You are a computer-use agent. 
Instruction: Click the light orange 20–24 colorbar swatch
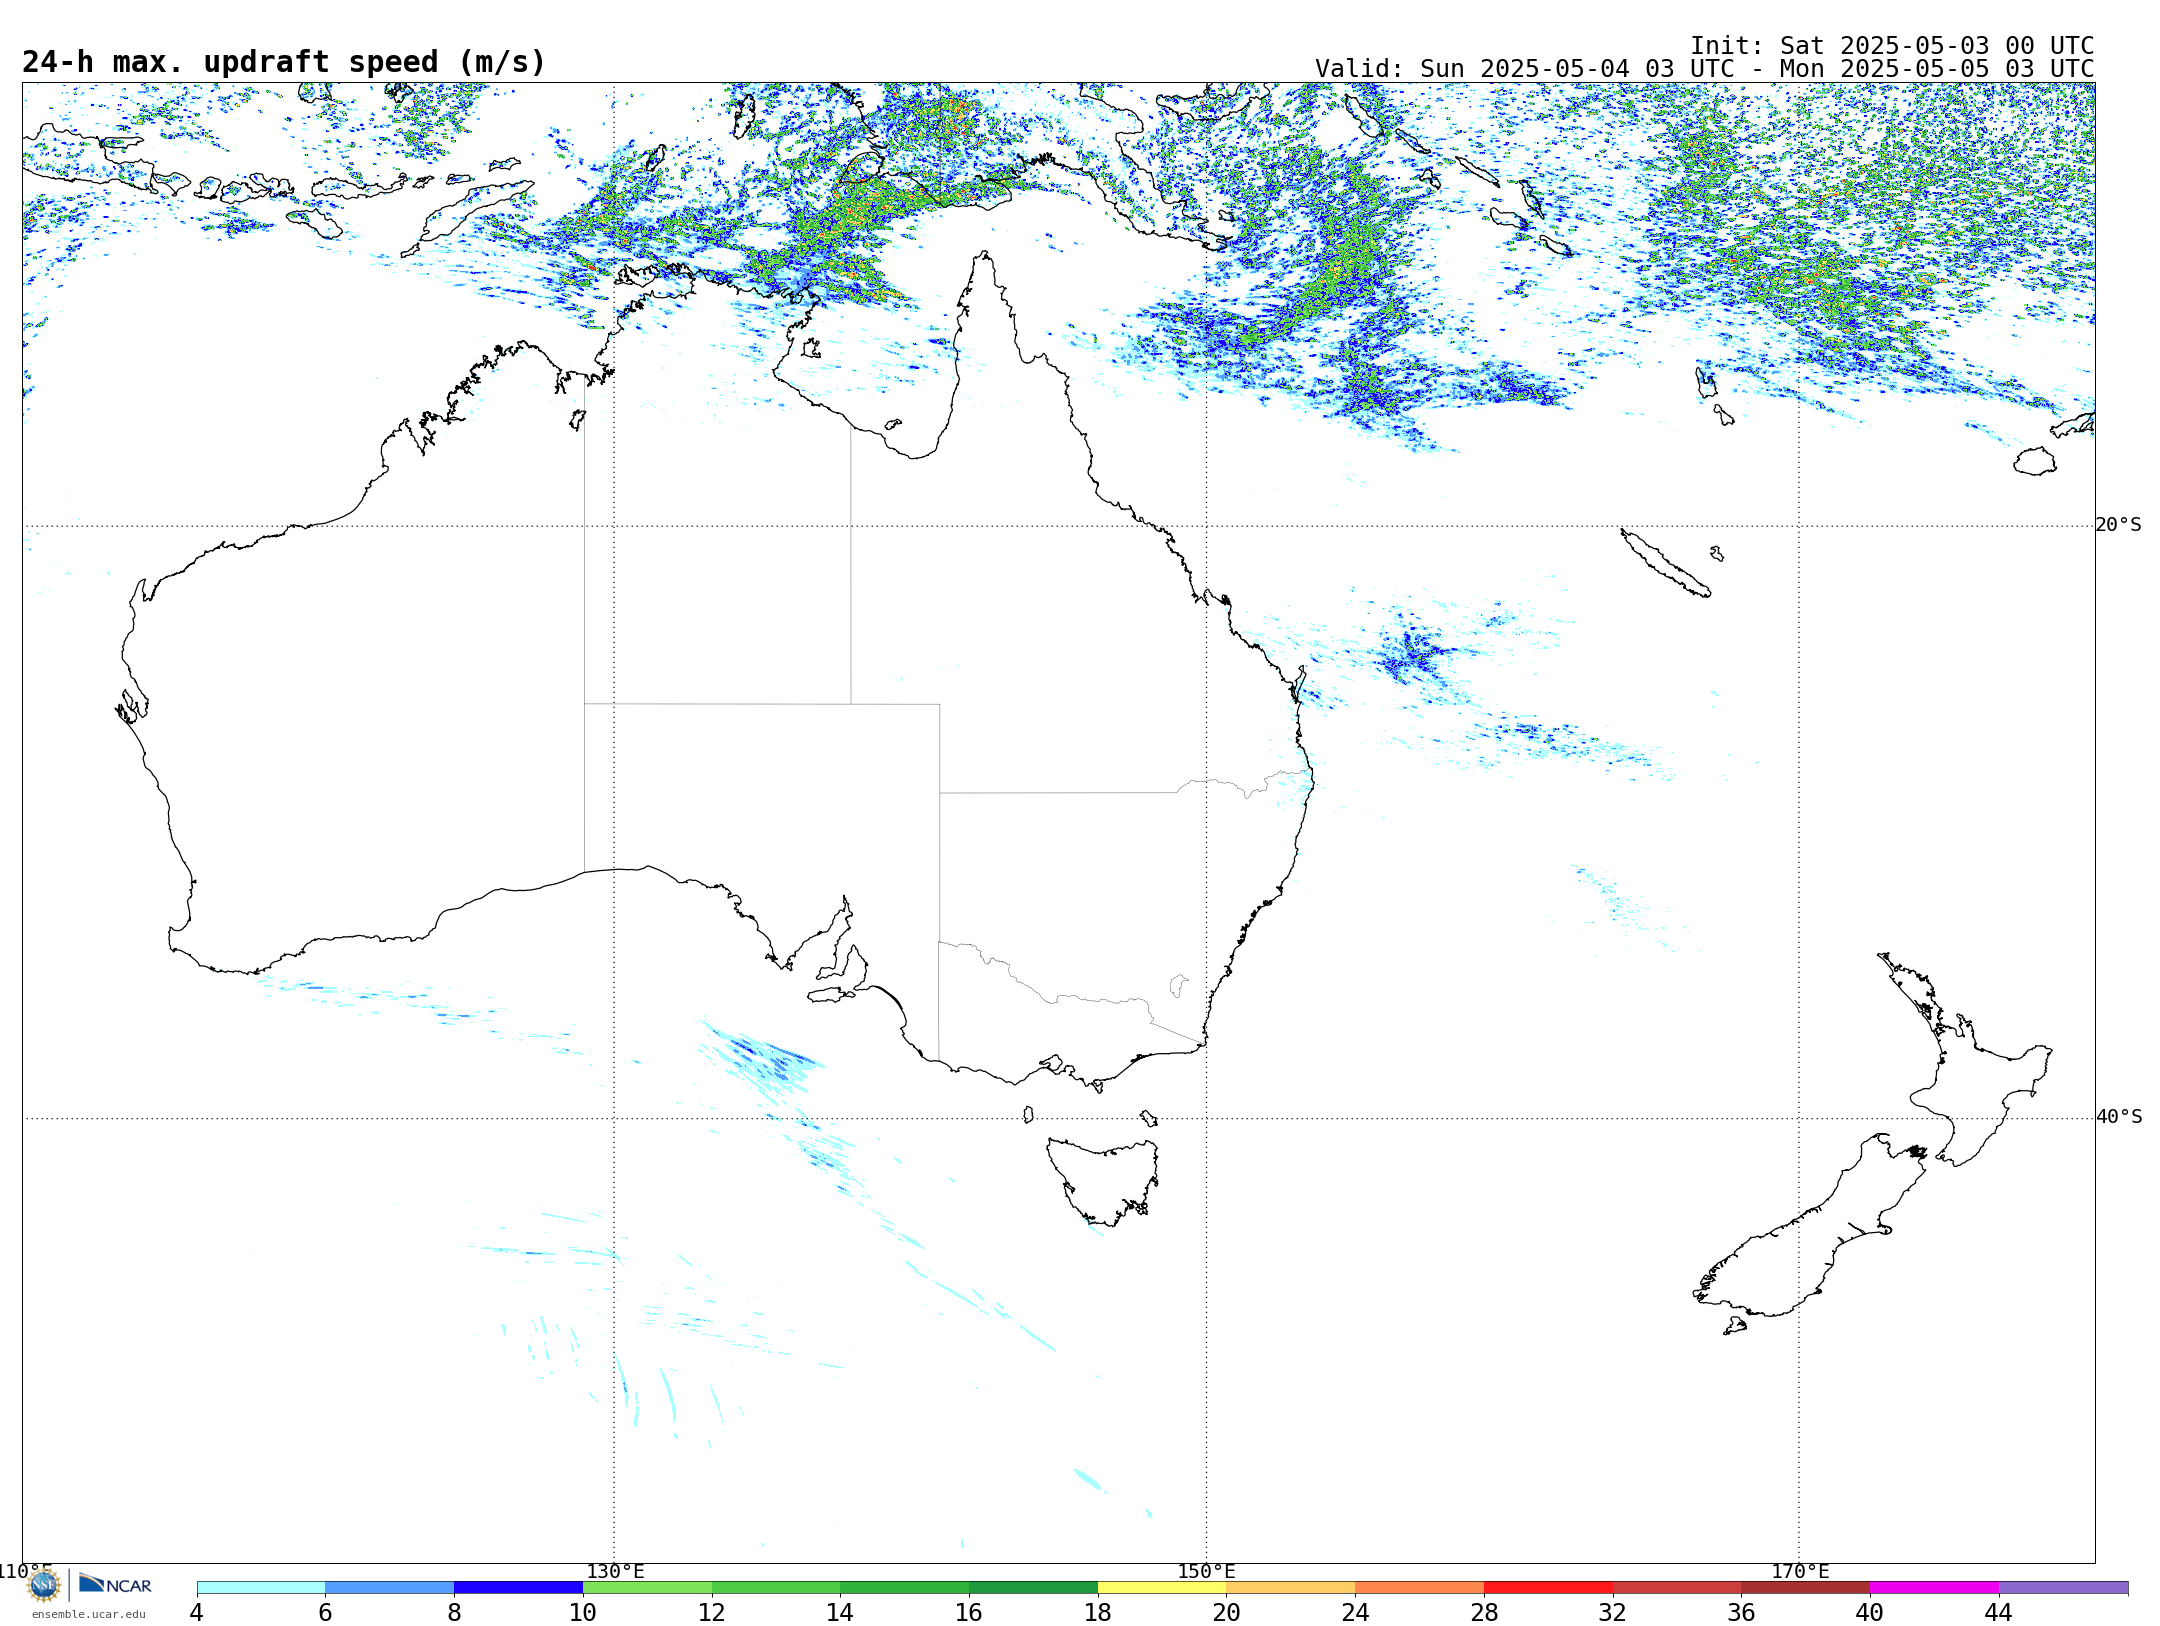[1291, 1587]
